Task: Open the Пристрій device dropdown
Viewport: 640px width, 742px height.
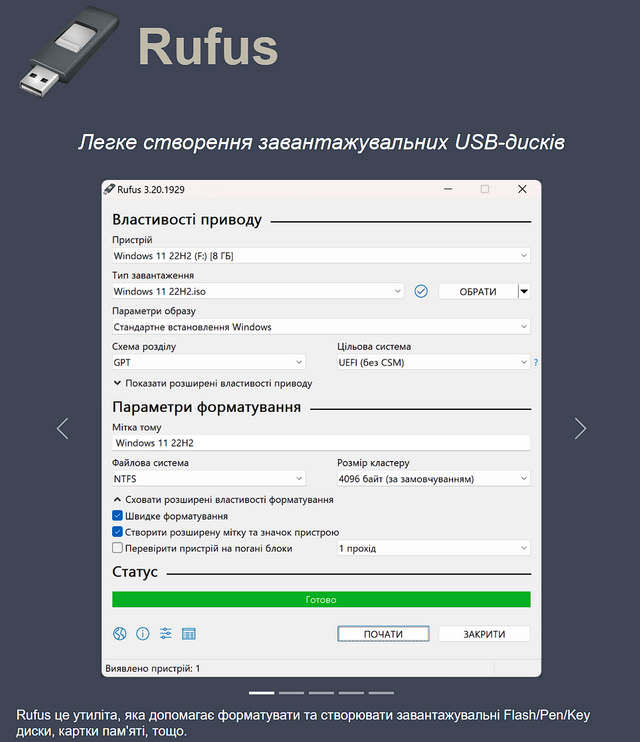Action: pyautogui.click(x=321, y=256)
